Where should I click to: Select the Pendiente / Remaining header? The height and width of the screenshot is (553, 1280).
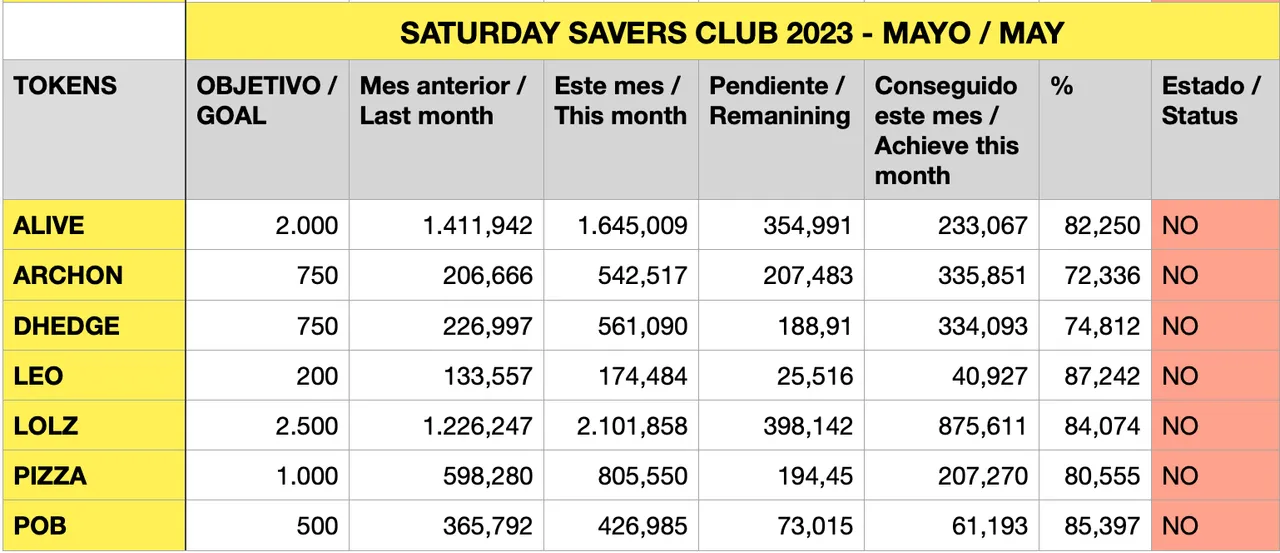(780, 101)
